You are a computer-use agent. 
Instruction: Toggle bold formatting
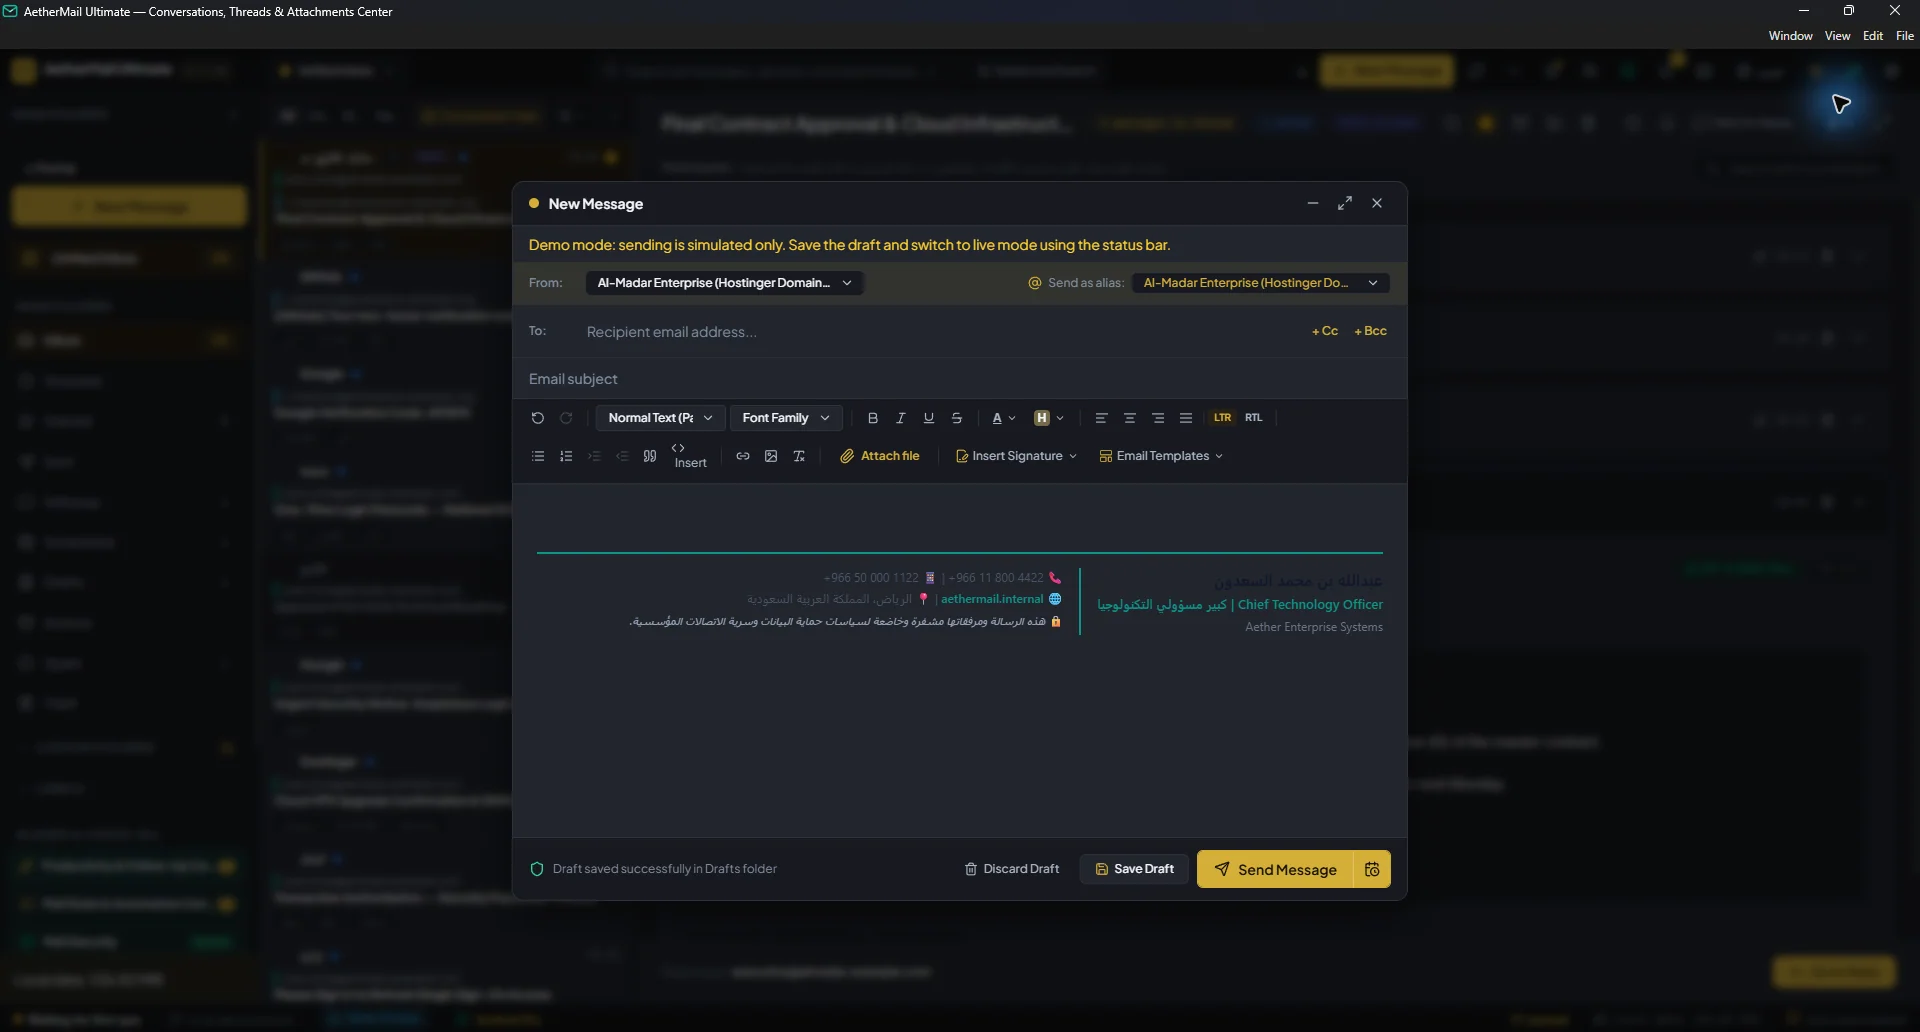873,418
